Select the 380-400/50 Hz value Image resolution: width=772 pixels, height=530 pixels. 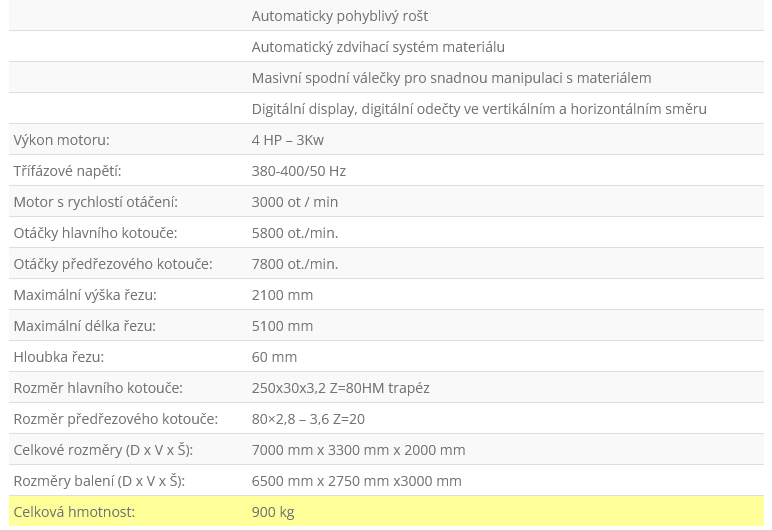(298, 171)
